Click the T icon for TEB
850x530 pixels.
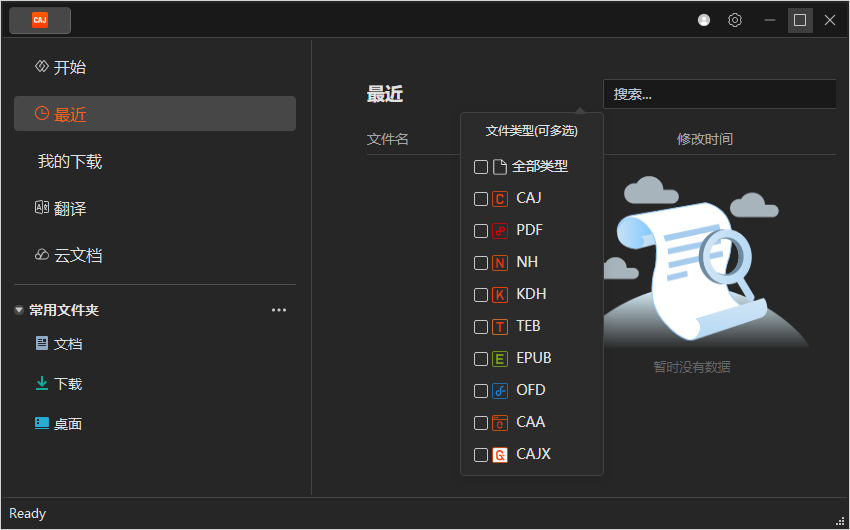click(x=500, y=327)
